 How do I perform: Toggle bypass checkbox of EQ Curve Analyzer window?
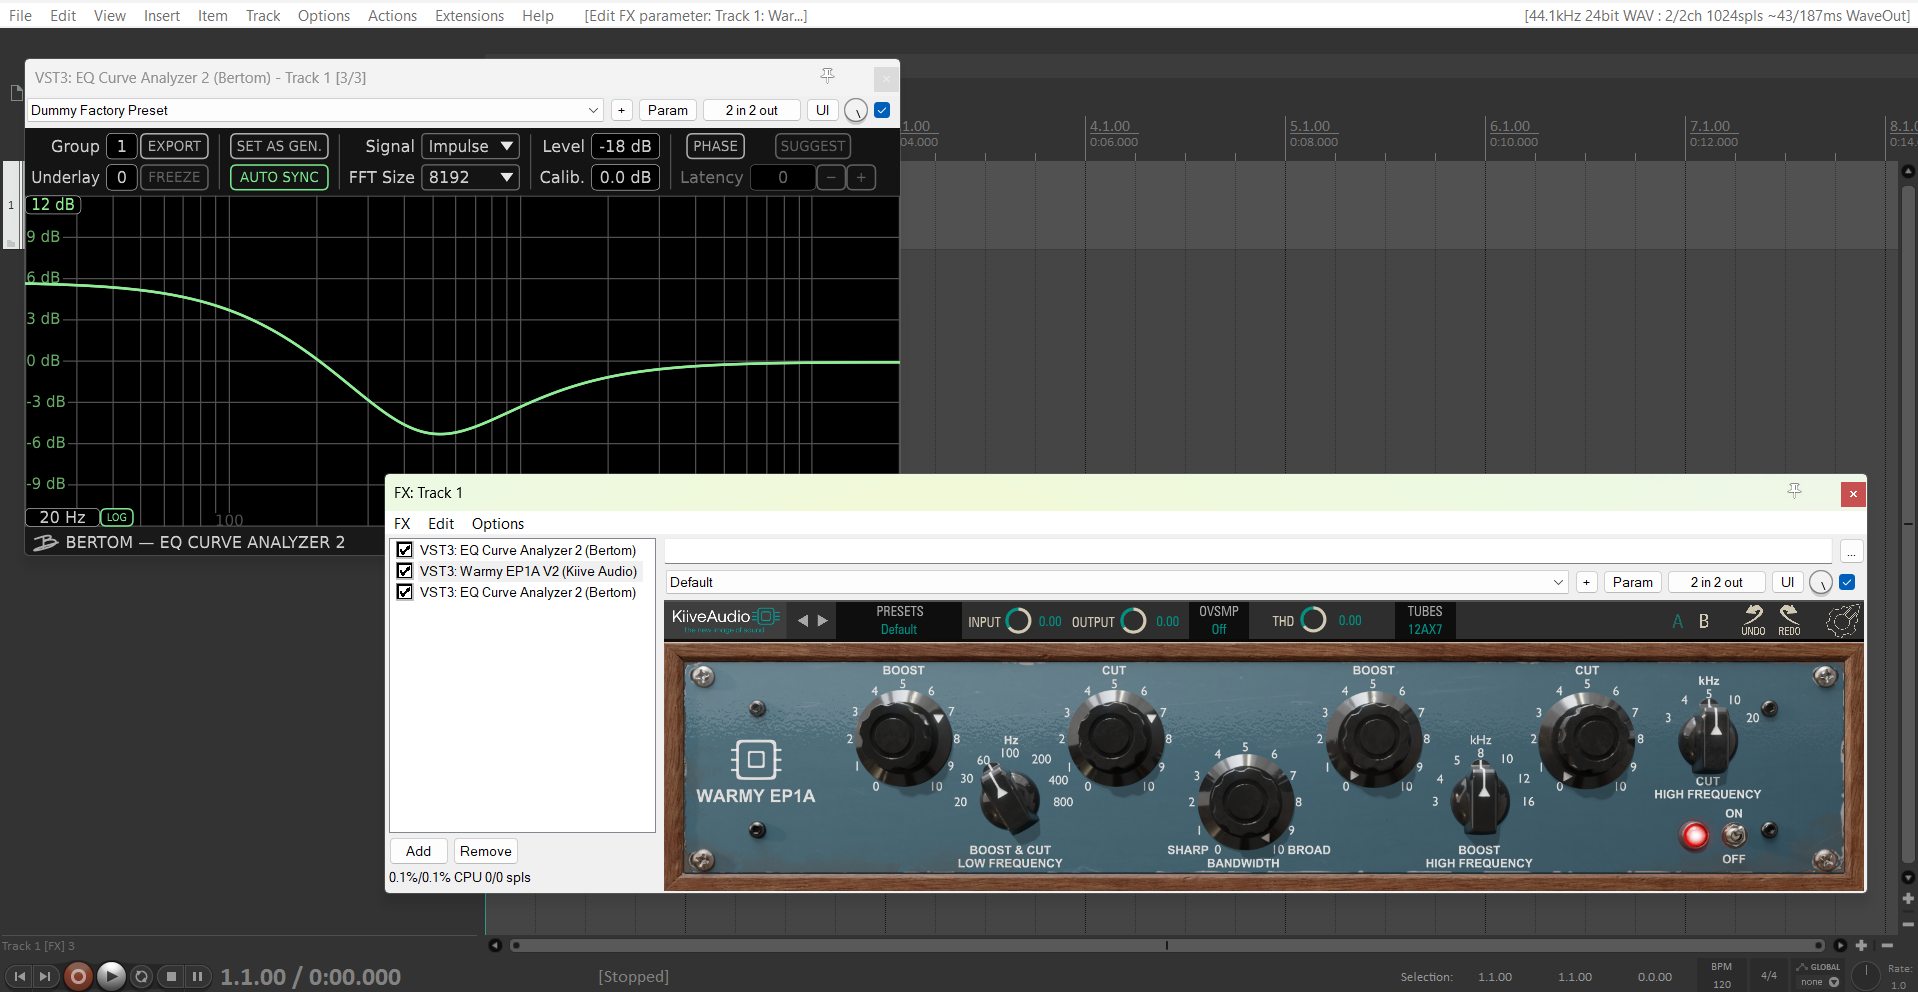pos(882,110)
